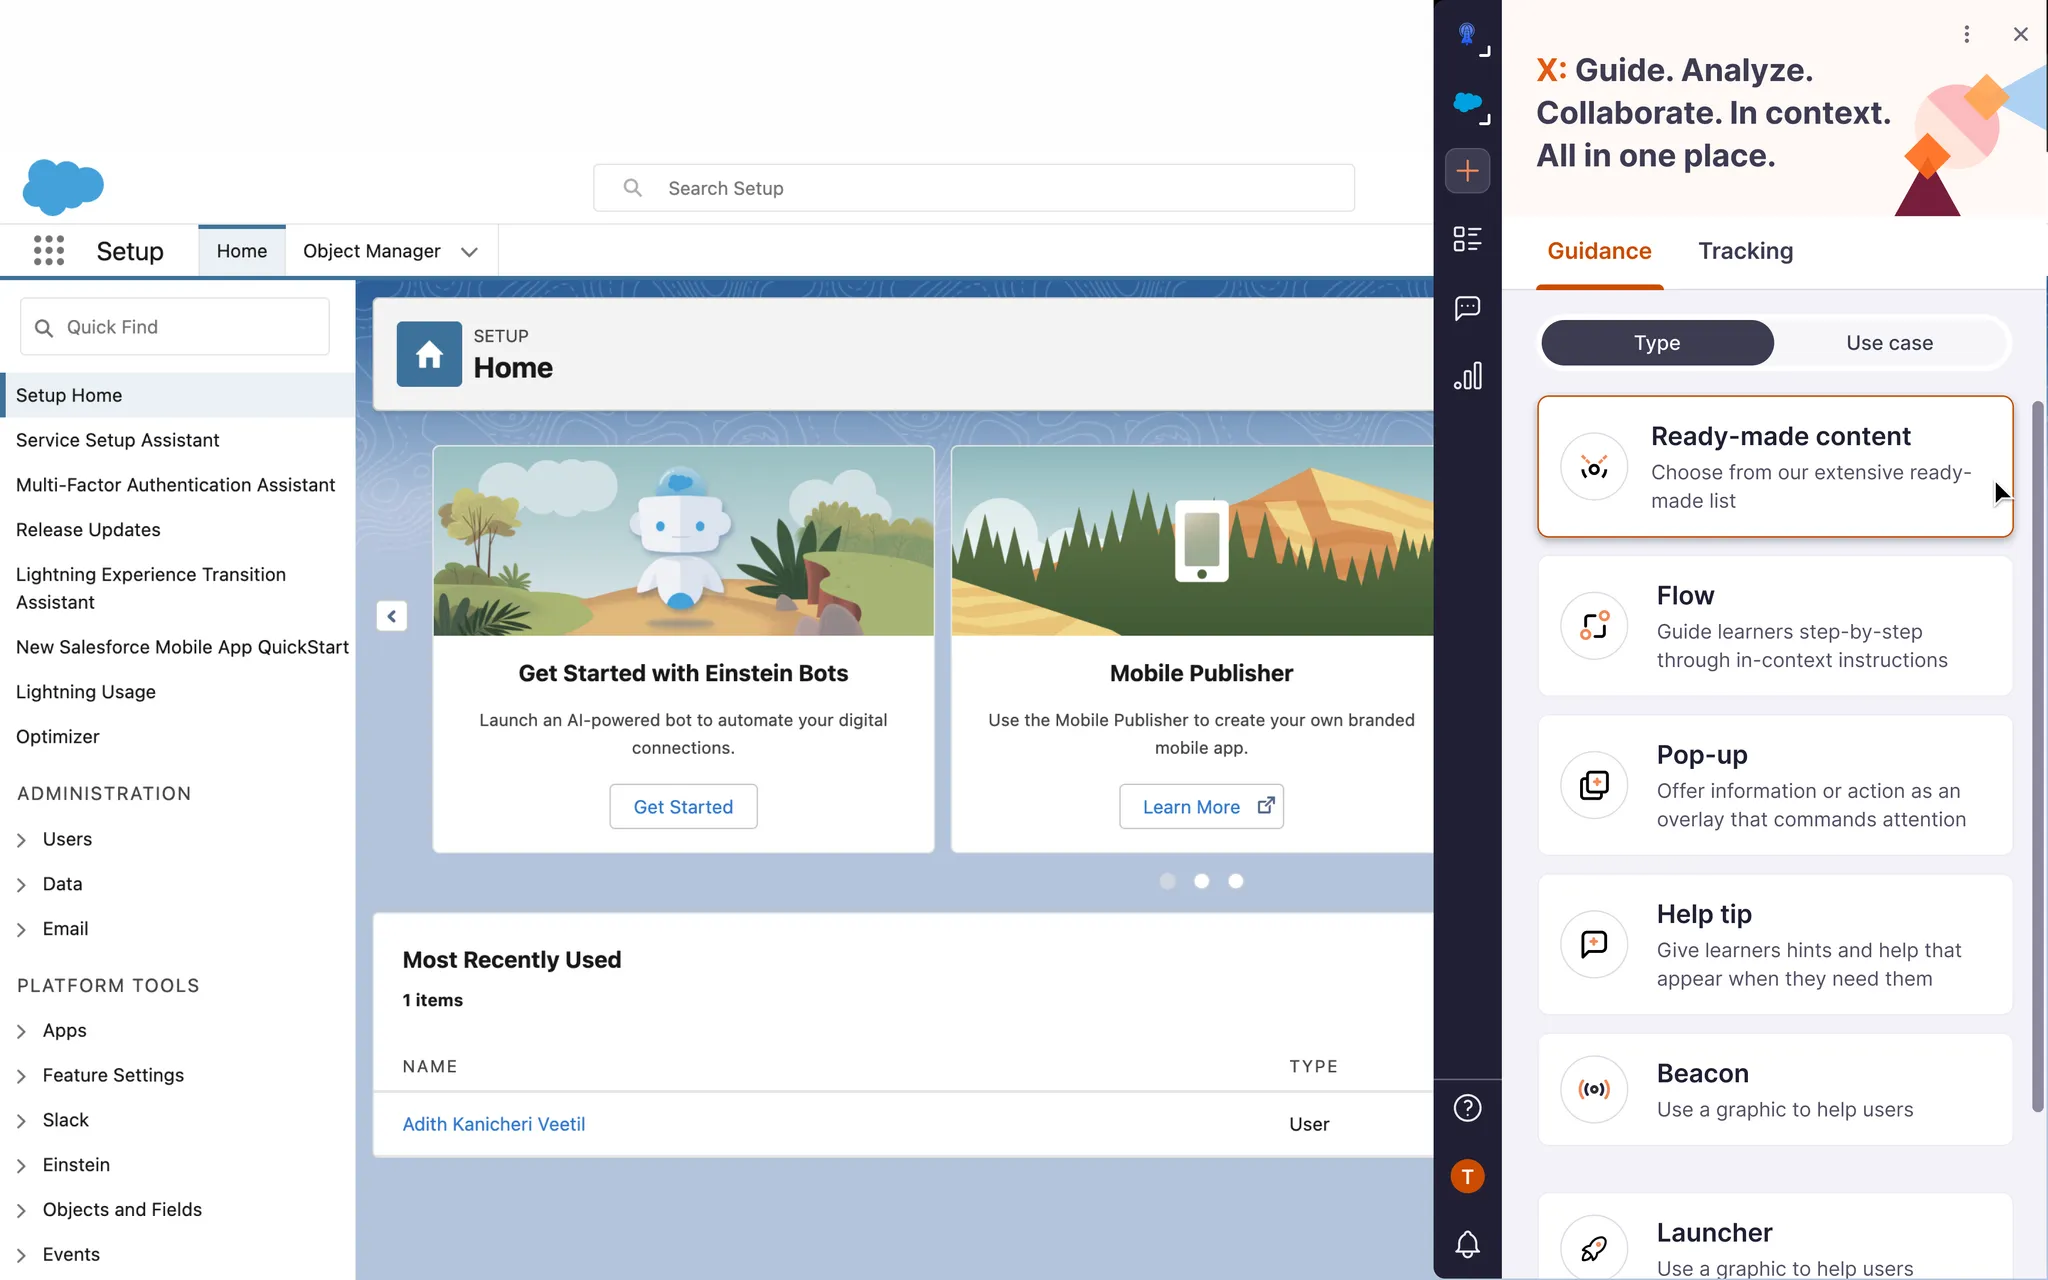Open the Quick Find search field
The height and width of the screenshot is (1280, 2048).
(174, 326)
